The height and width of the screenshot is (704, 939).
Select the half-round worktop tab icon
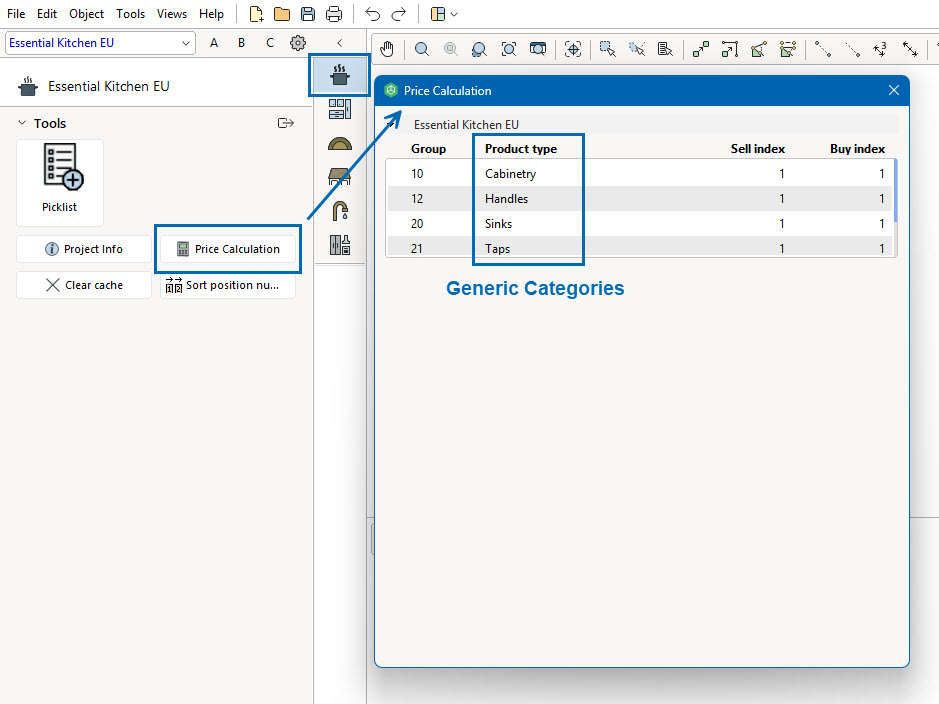(x=340, y=144)
